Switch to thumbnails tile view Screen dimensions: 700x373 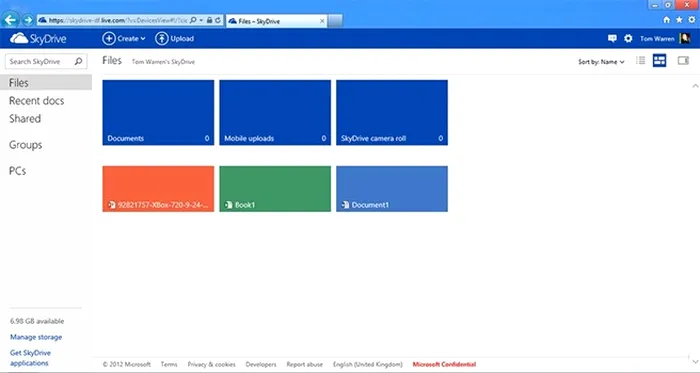pyautogui.click(x=659, y=61)
